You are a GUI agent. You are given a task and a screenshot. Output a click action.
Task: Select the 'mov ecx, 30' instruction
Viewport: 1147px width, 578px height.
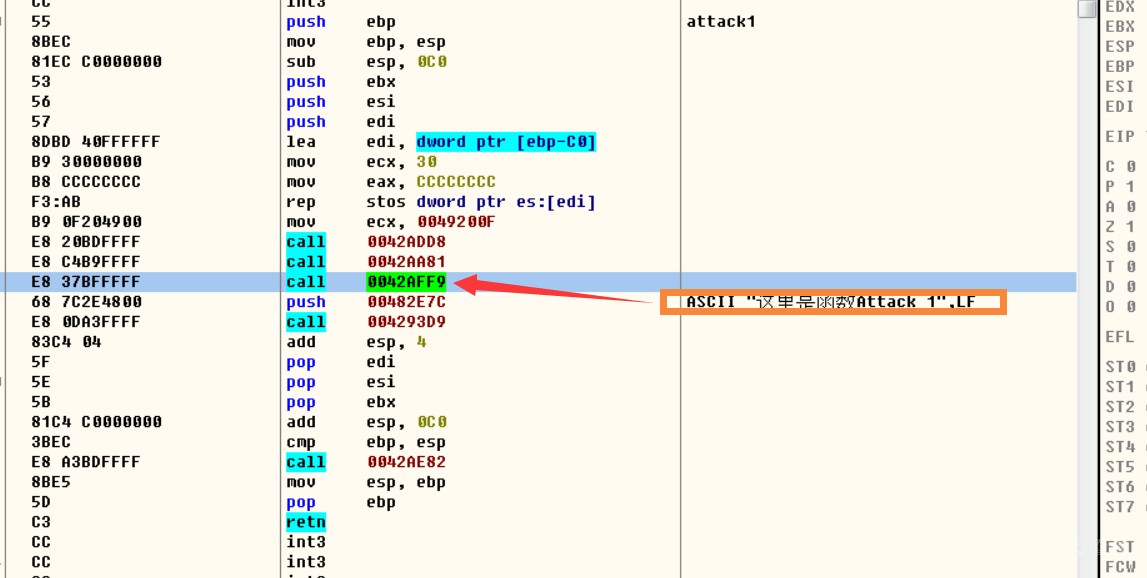pos(361,162)
